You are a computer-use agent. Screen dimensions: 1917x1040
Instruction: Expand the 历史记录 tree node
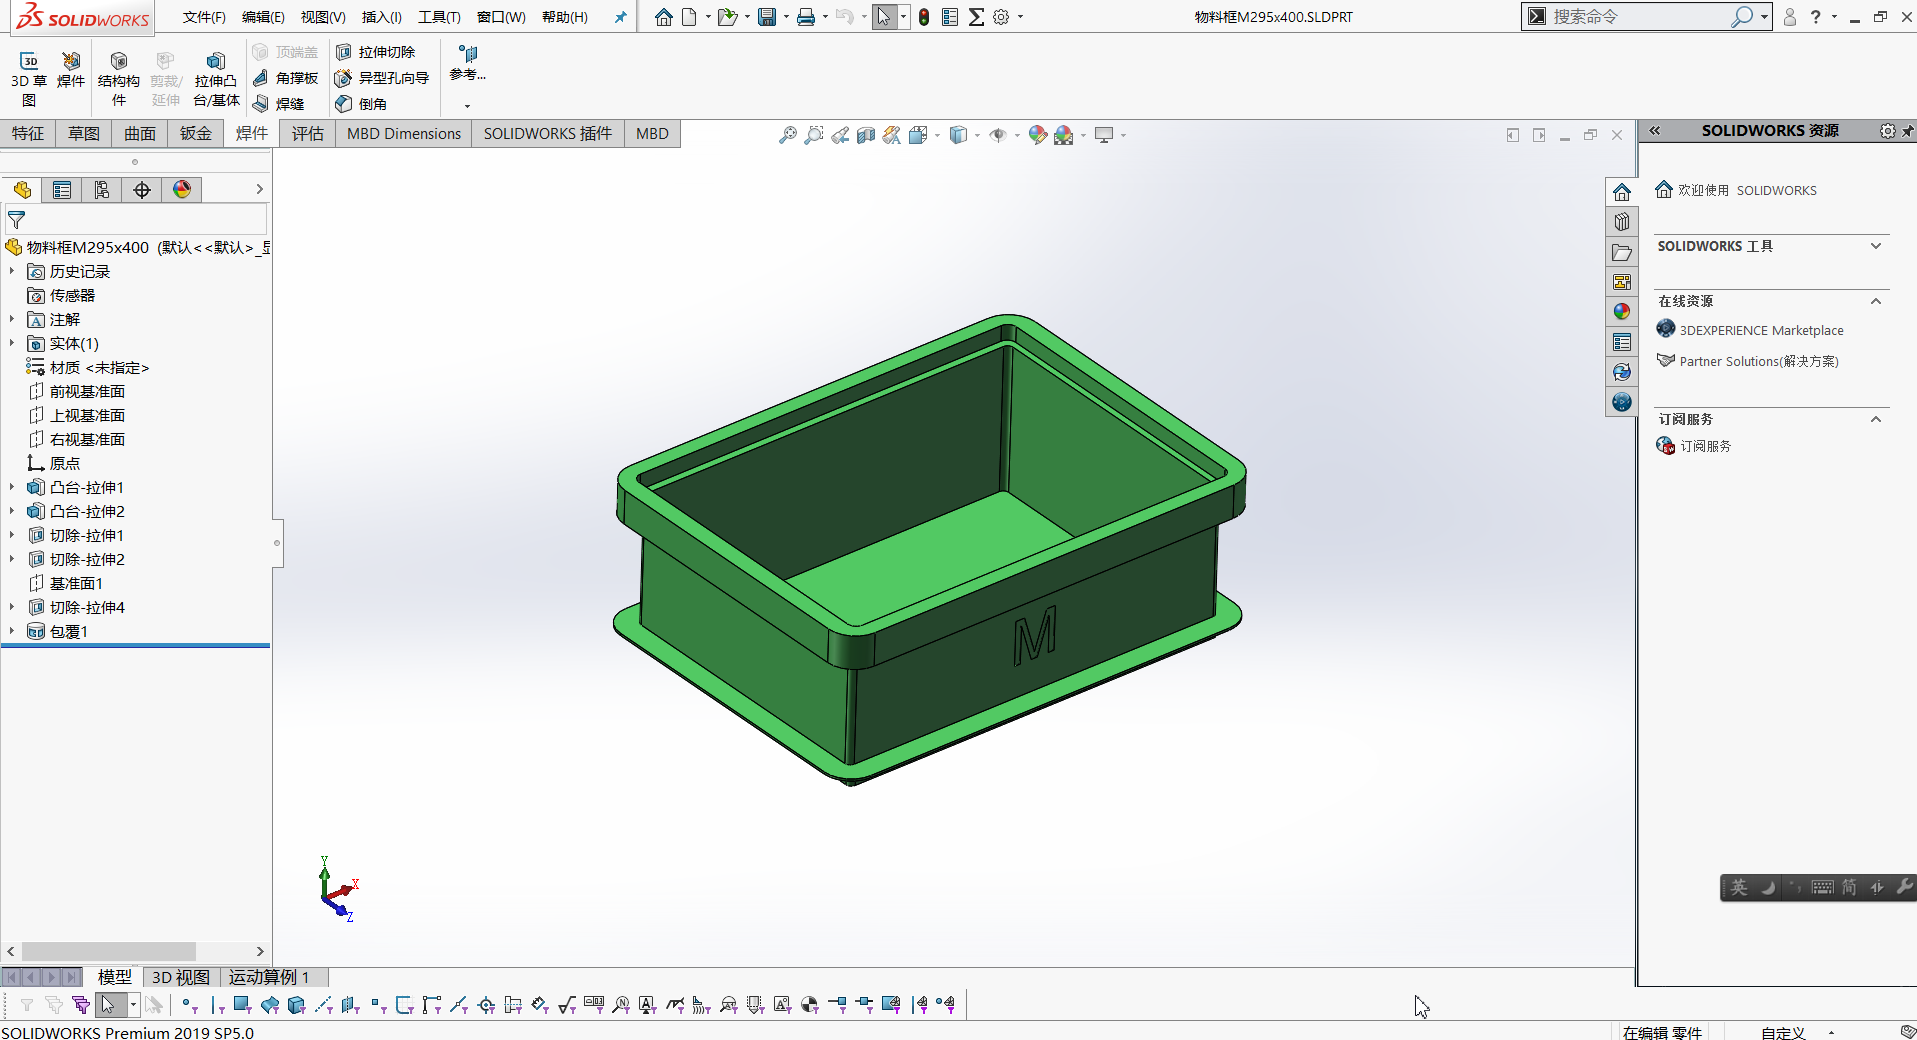tap(12, 272)
